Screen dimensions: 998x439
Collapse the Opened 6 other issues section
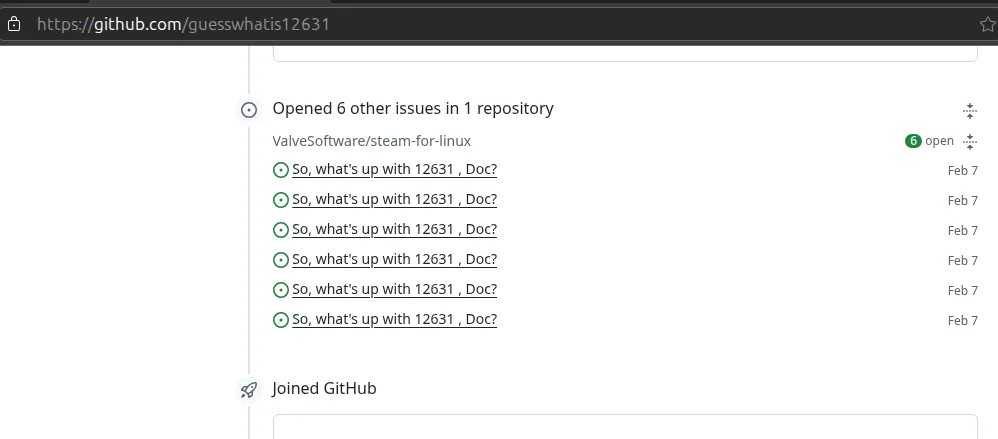click(969, 111)
